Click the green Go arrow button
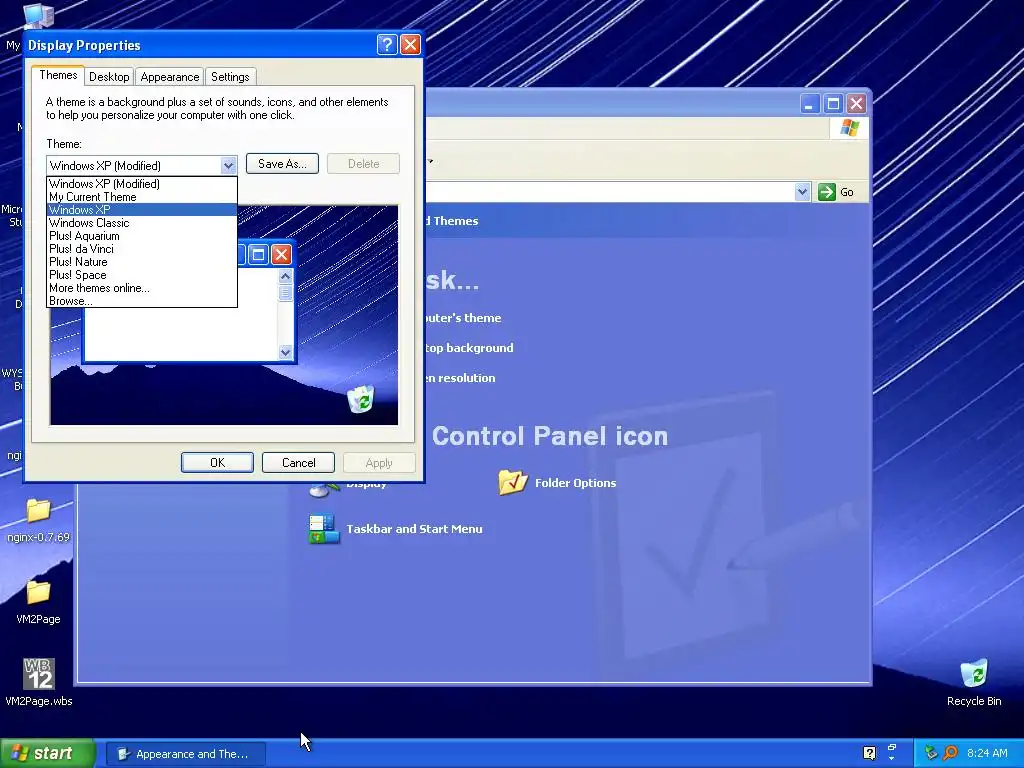 point(827,191)
